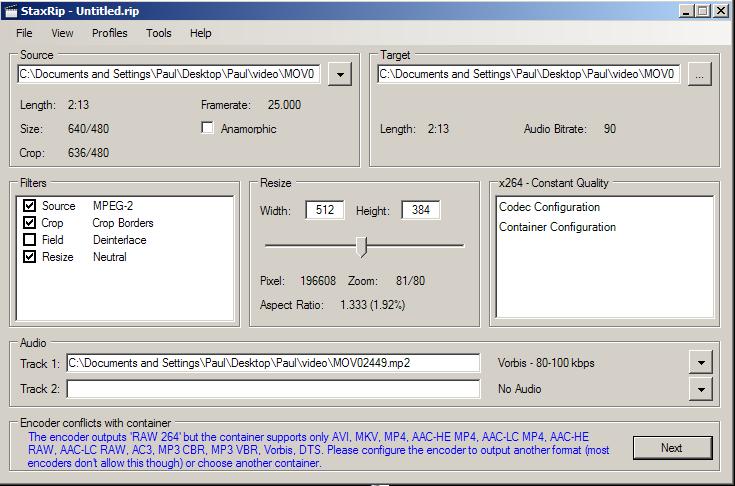Select the MPEG-2 filter text
This screenshot has height=486, width=735.
(x=113, y=206)
